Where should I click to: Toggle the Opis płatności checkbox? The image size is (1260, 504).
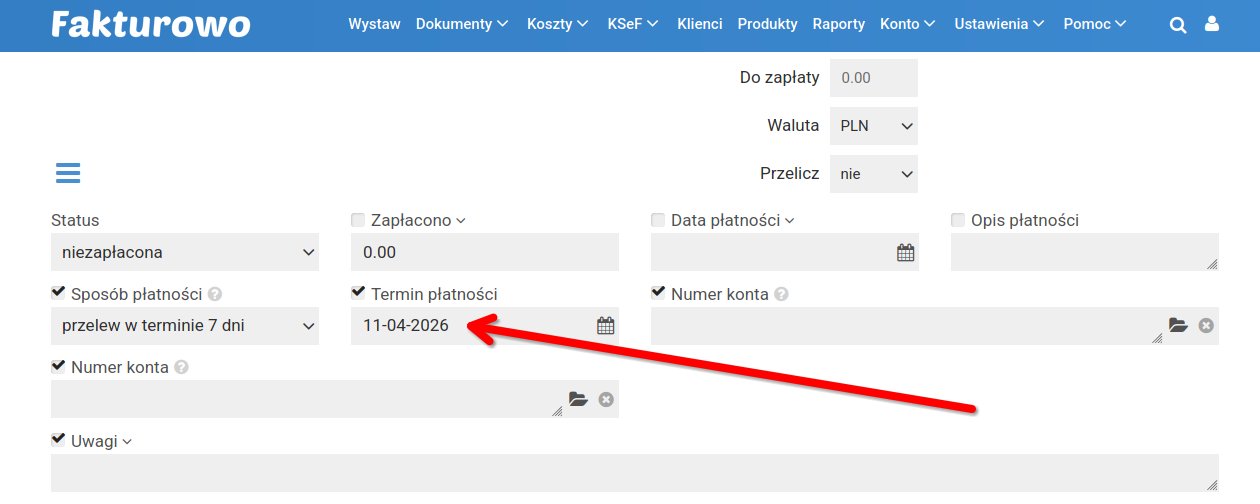958,220
